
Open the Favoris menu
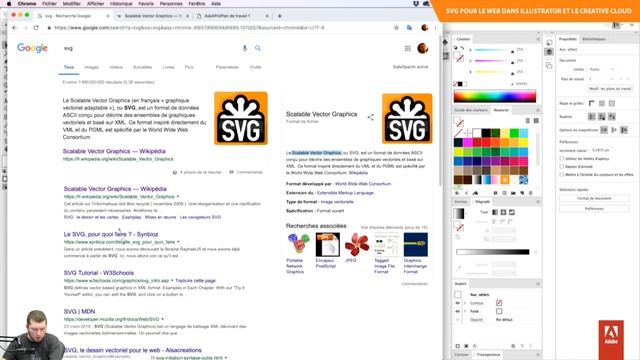click(146, 4)
